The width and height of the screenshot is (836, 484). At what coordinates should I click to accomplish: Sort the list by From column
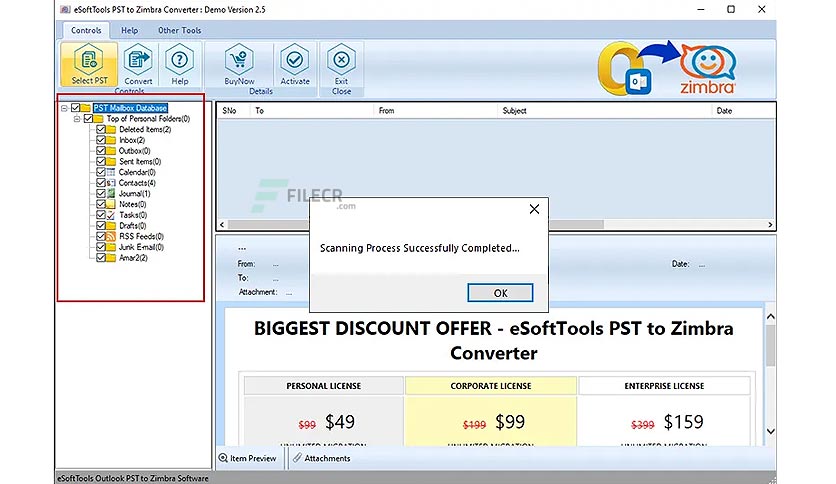tap(435, 110)
